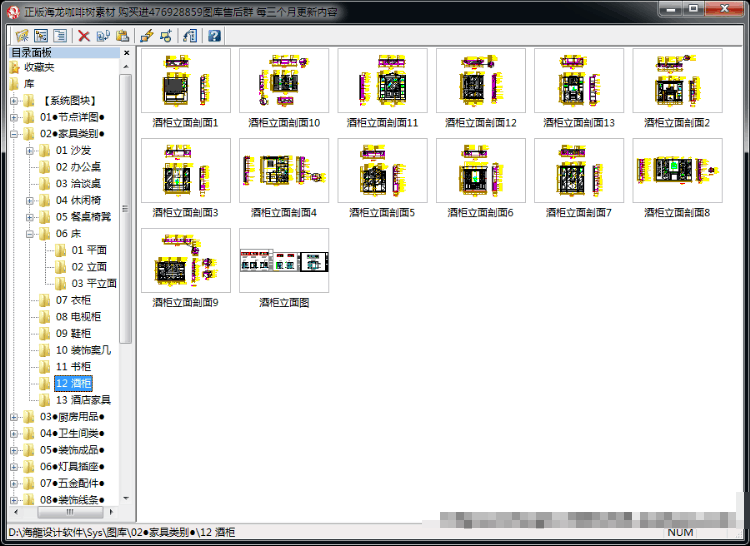This screenshot has width=750, height=546.
Task: Click the open library folder toolbar icon
Action: click(x=22, y=35)
